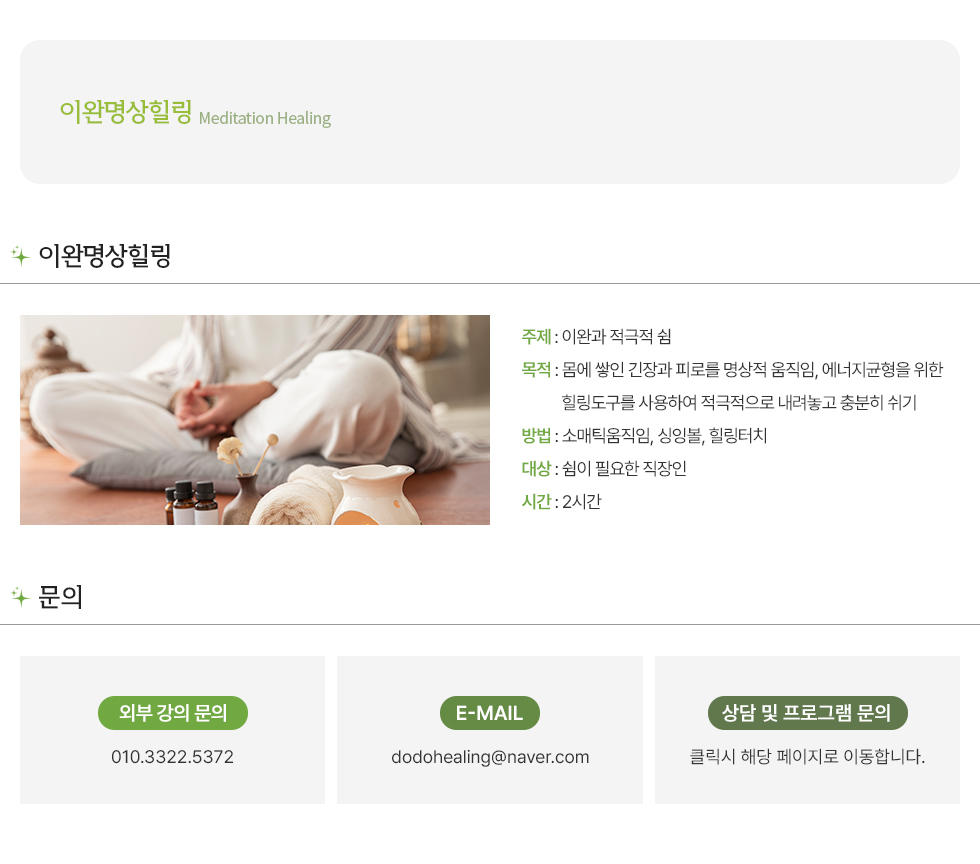
Task: Click the 소매틱움직임, 싱잉볼, 힐링터치 text
Action: (664, 436)
